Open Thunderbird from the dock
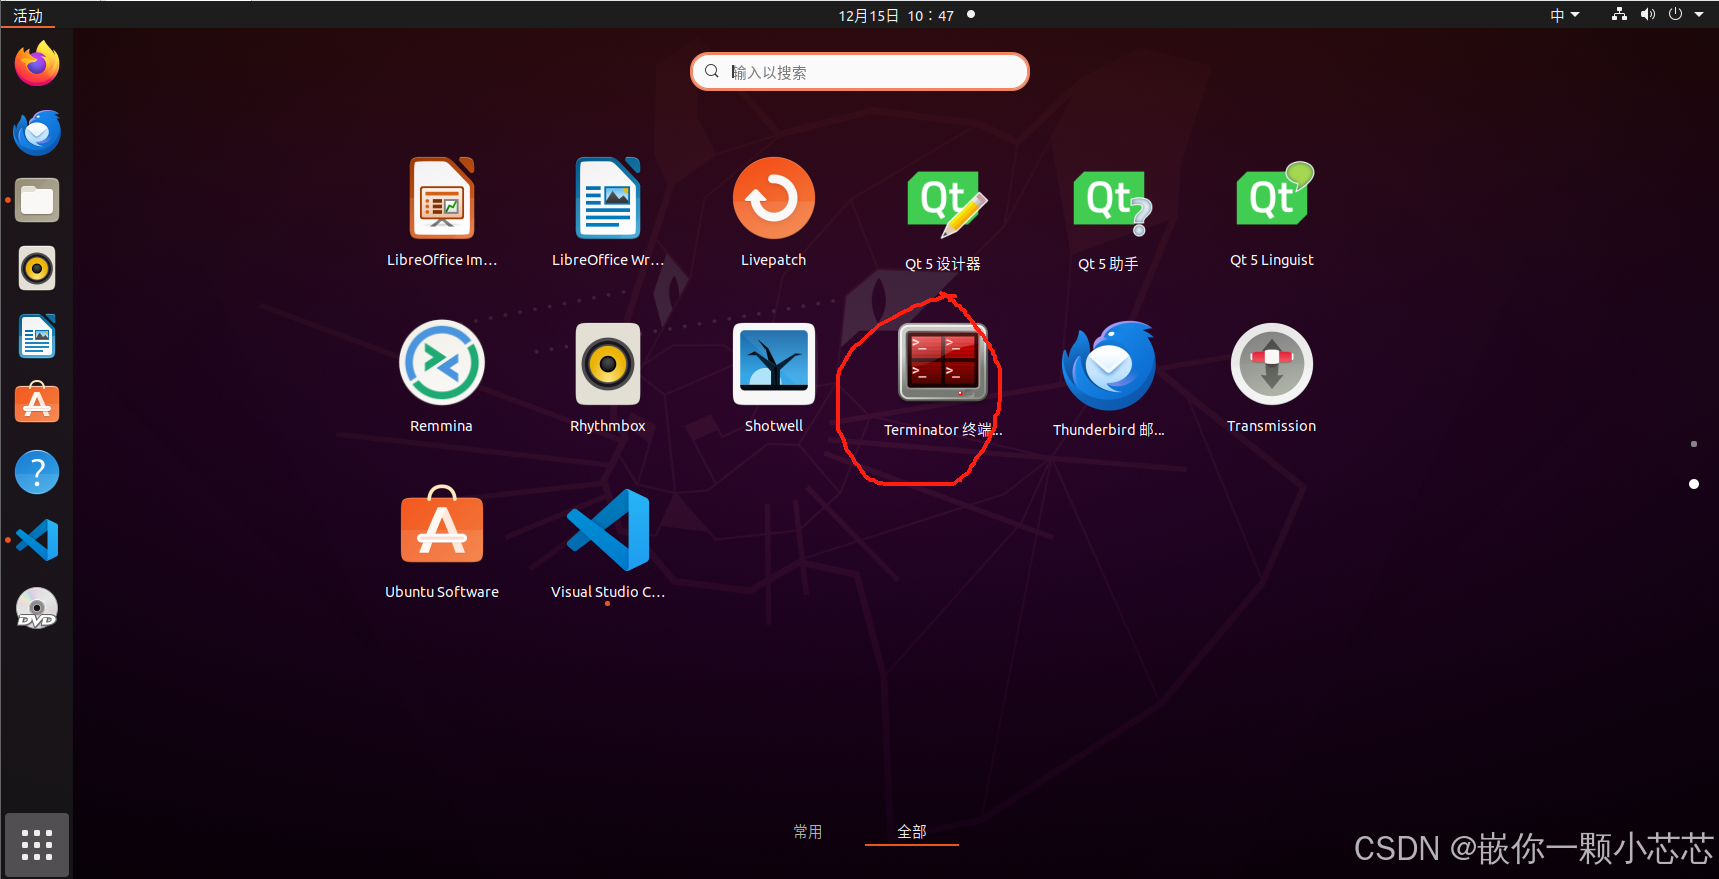 [37, 132]
